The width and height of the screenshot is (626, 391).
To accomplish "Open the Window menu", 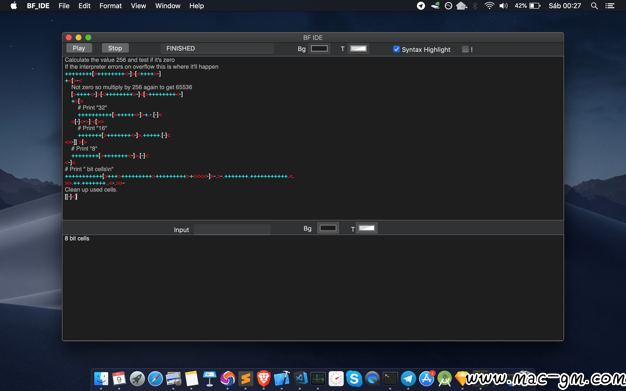I will 168,6.
